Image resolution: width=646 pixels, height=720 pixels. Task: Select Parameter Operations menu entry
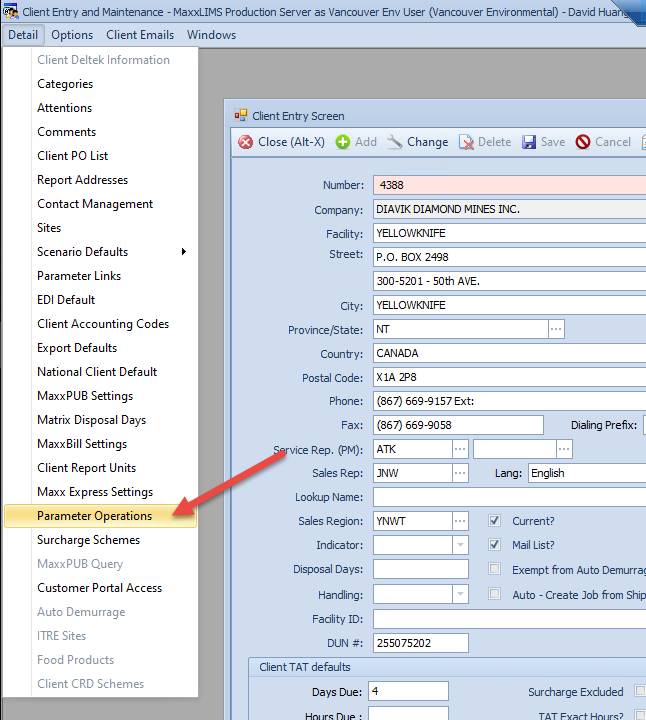(x=101, y=516)
